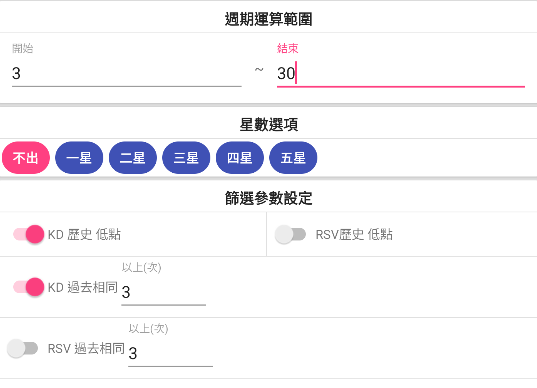Click the RSV歷史 低點 label text
The height and width of the screenshot is (388, 537).
tap(354, 235)
